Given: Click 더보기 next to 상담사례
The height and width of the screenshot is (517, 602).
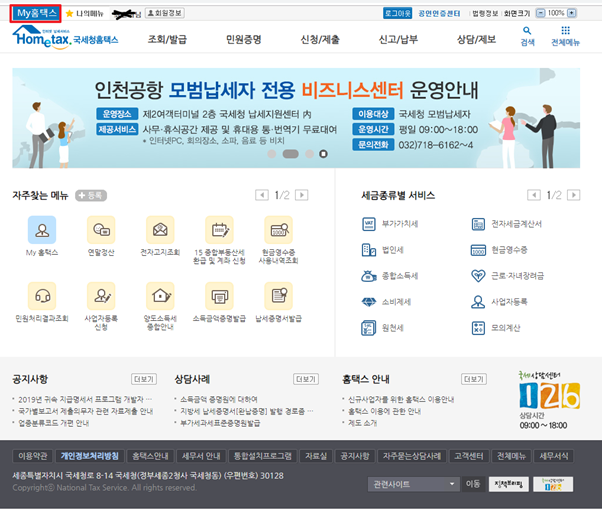Looking at the screenshot, I should point(306,379).
